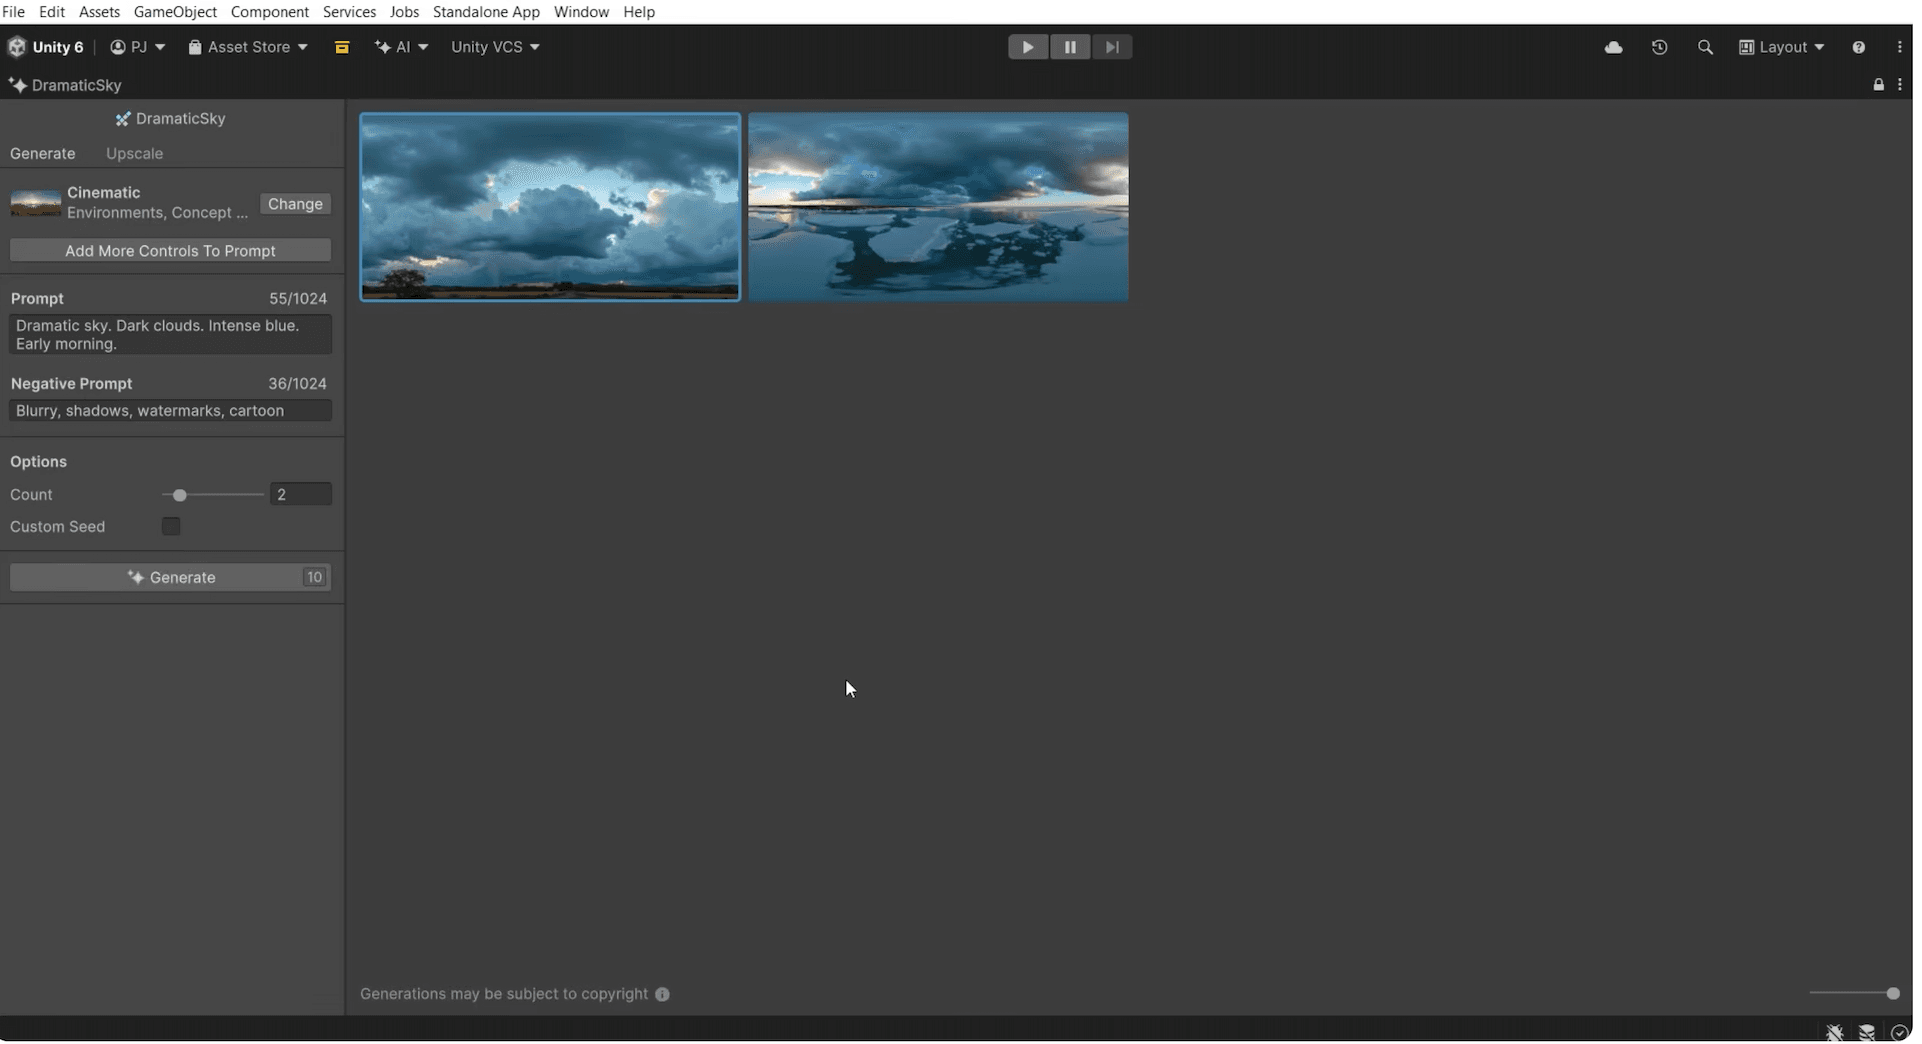Screen dimensions: 1922x1044
Task: Click the debugger bug icon in status bar
Action: (1834, 1033)
